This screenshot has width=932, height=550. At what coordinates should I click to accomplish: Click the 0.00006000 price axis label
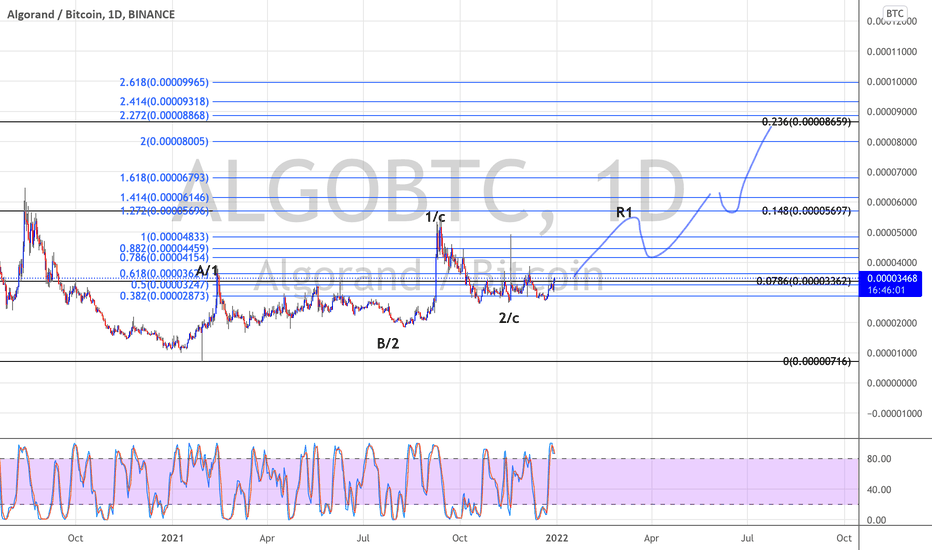pyautogui.click(x=892, y=202)
